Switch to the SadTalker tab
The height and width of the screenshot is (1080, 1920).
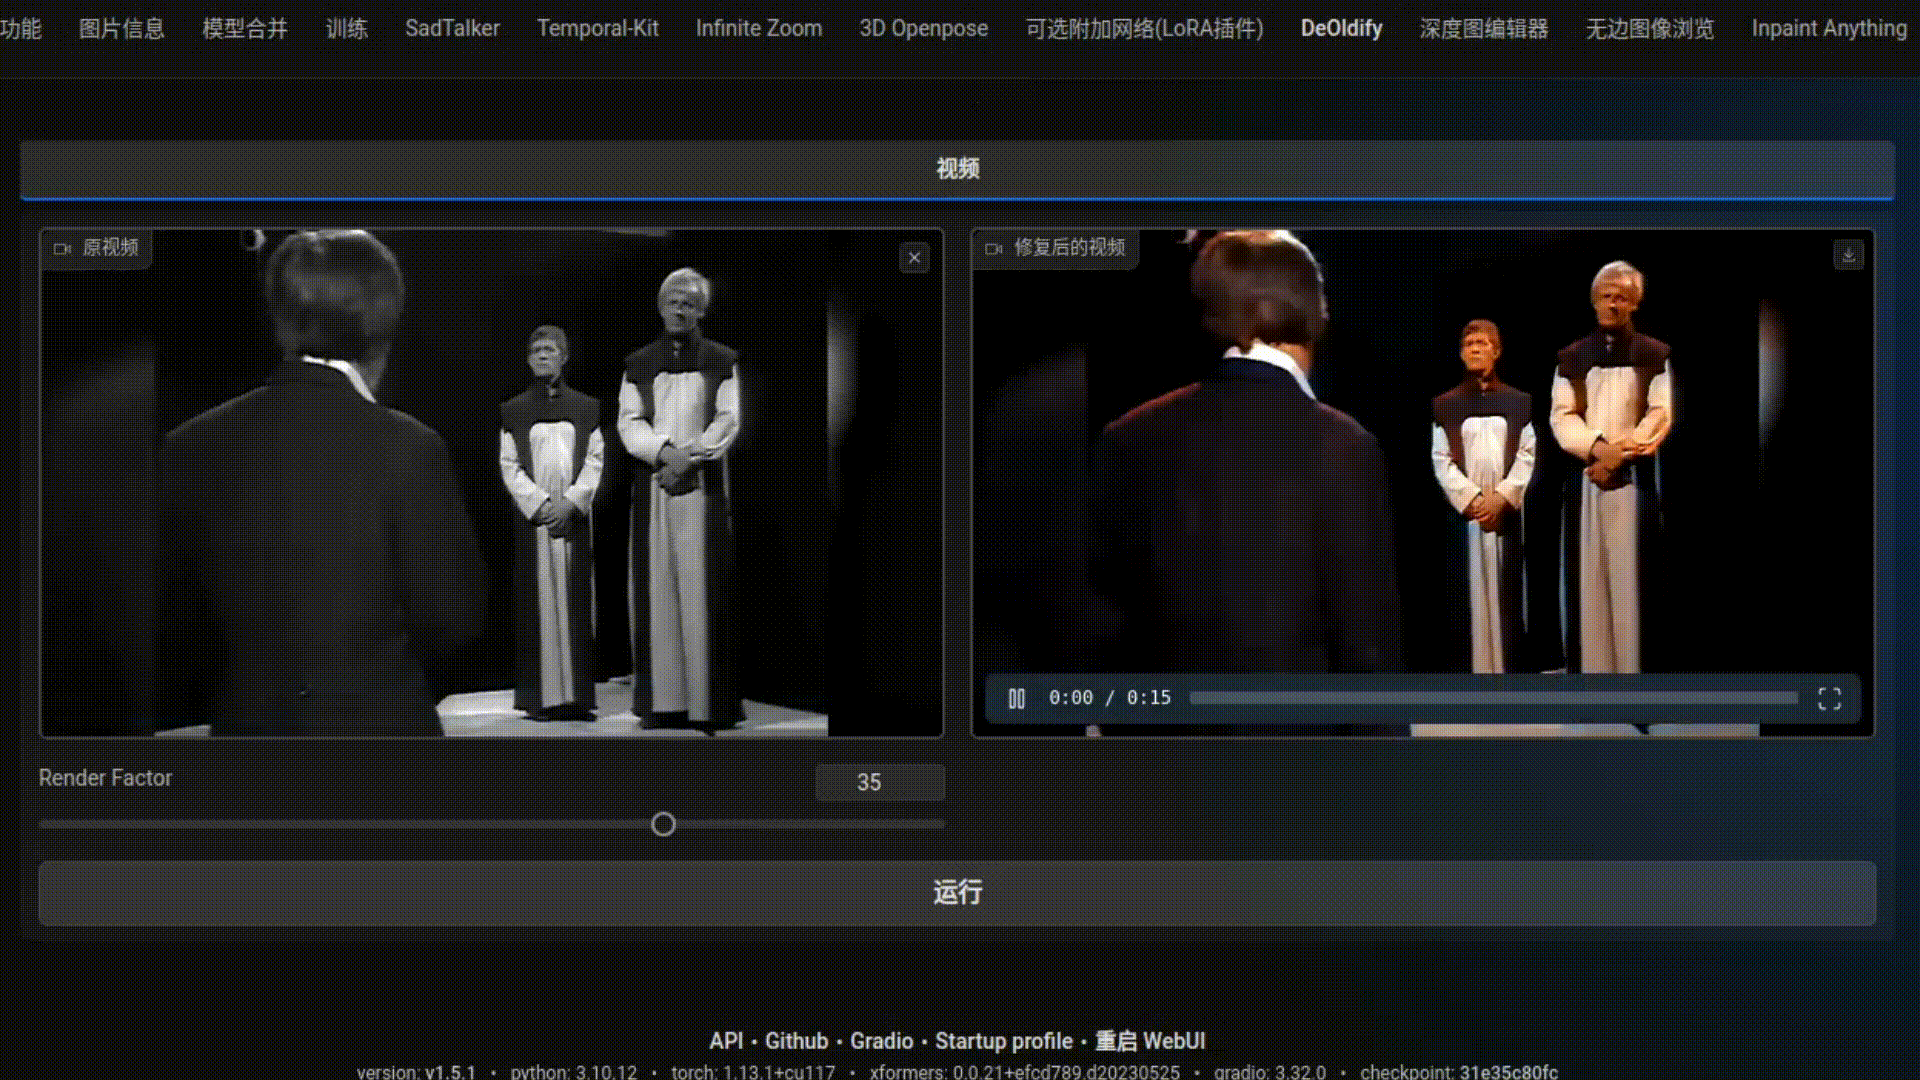tap(452, 29)
